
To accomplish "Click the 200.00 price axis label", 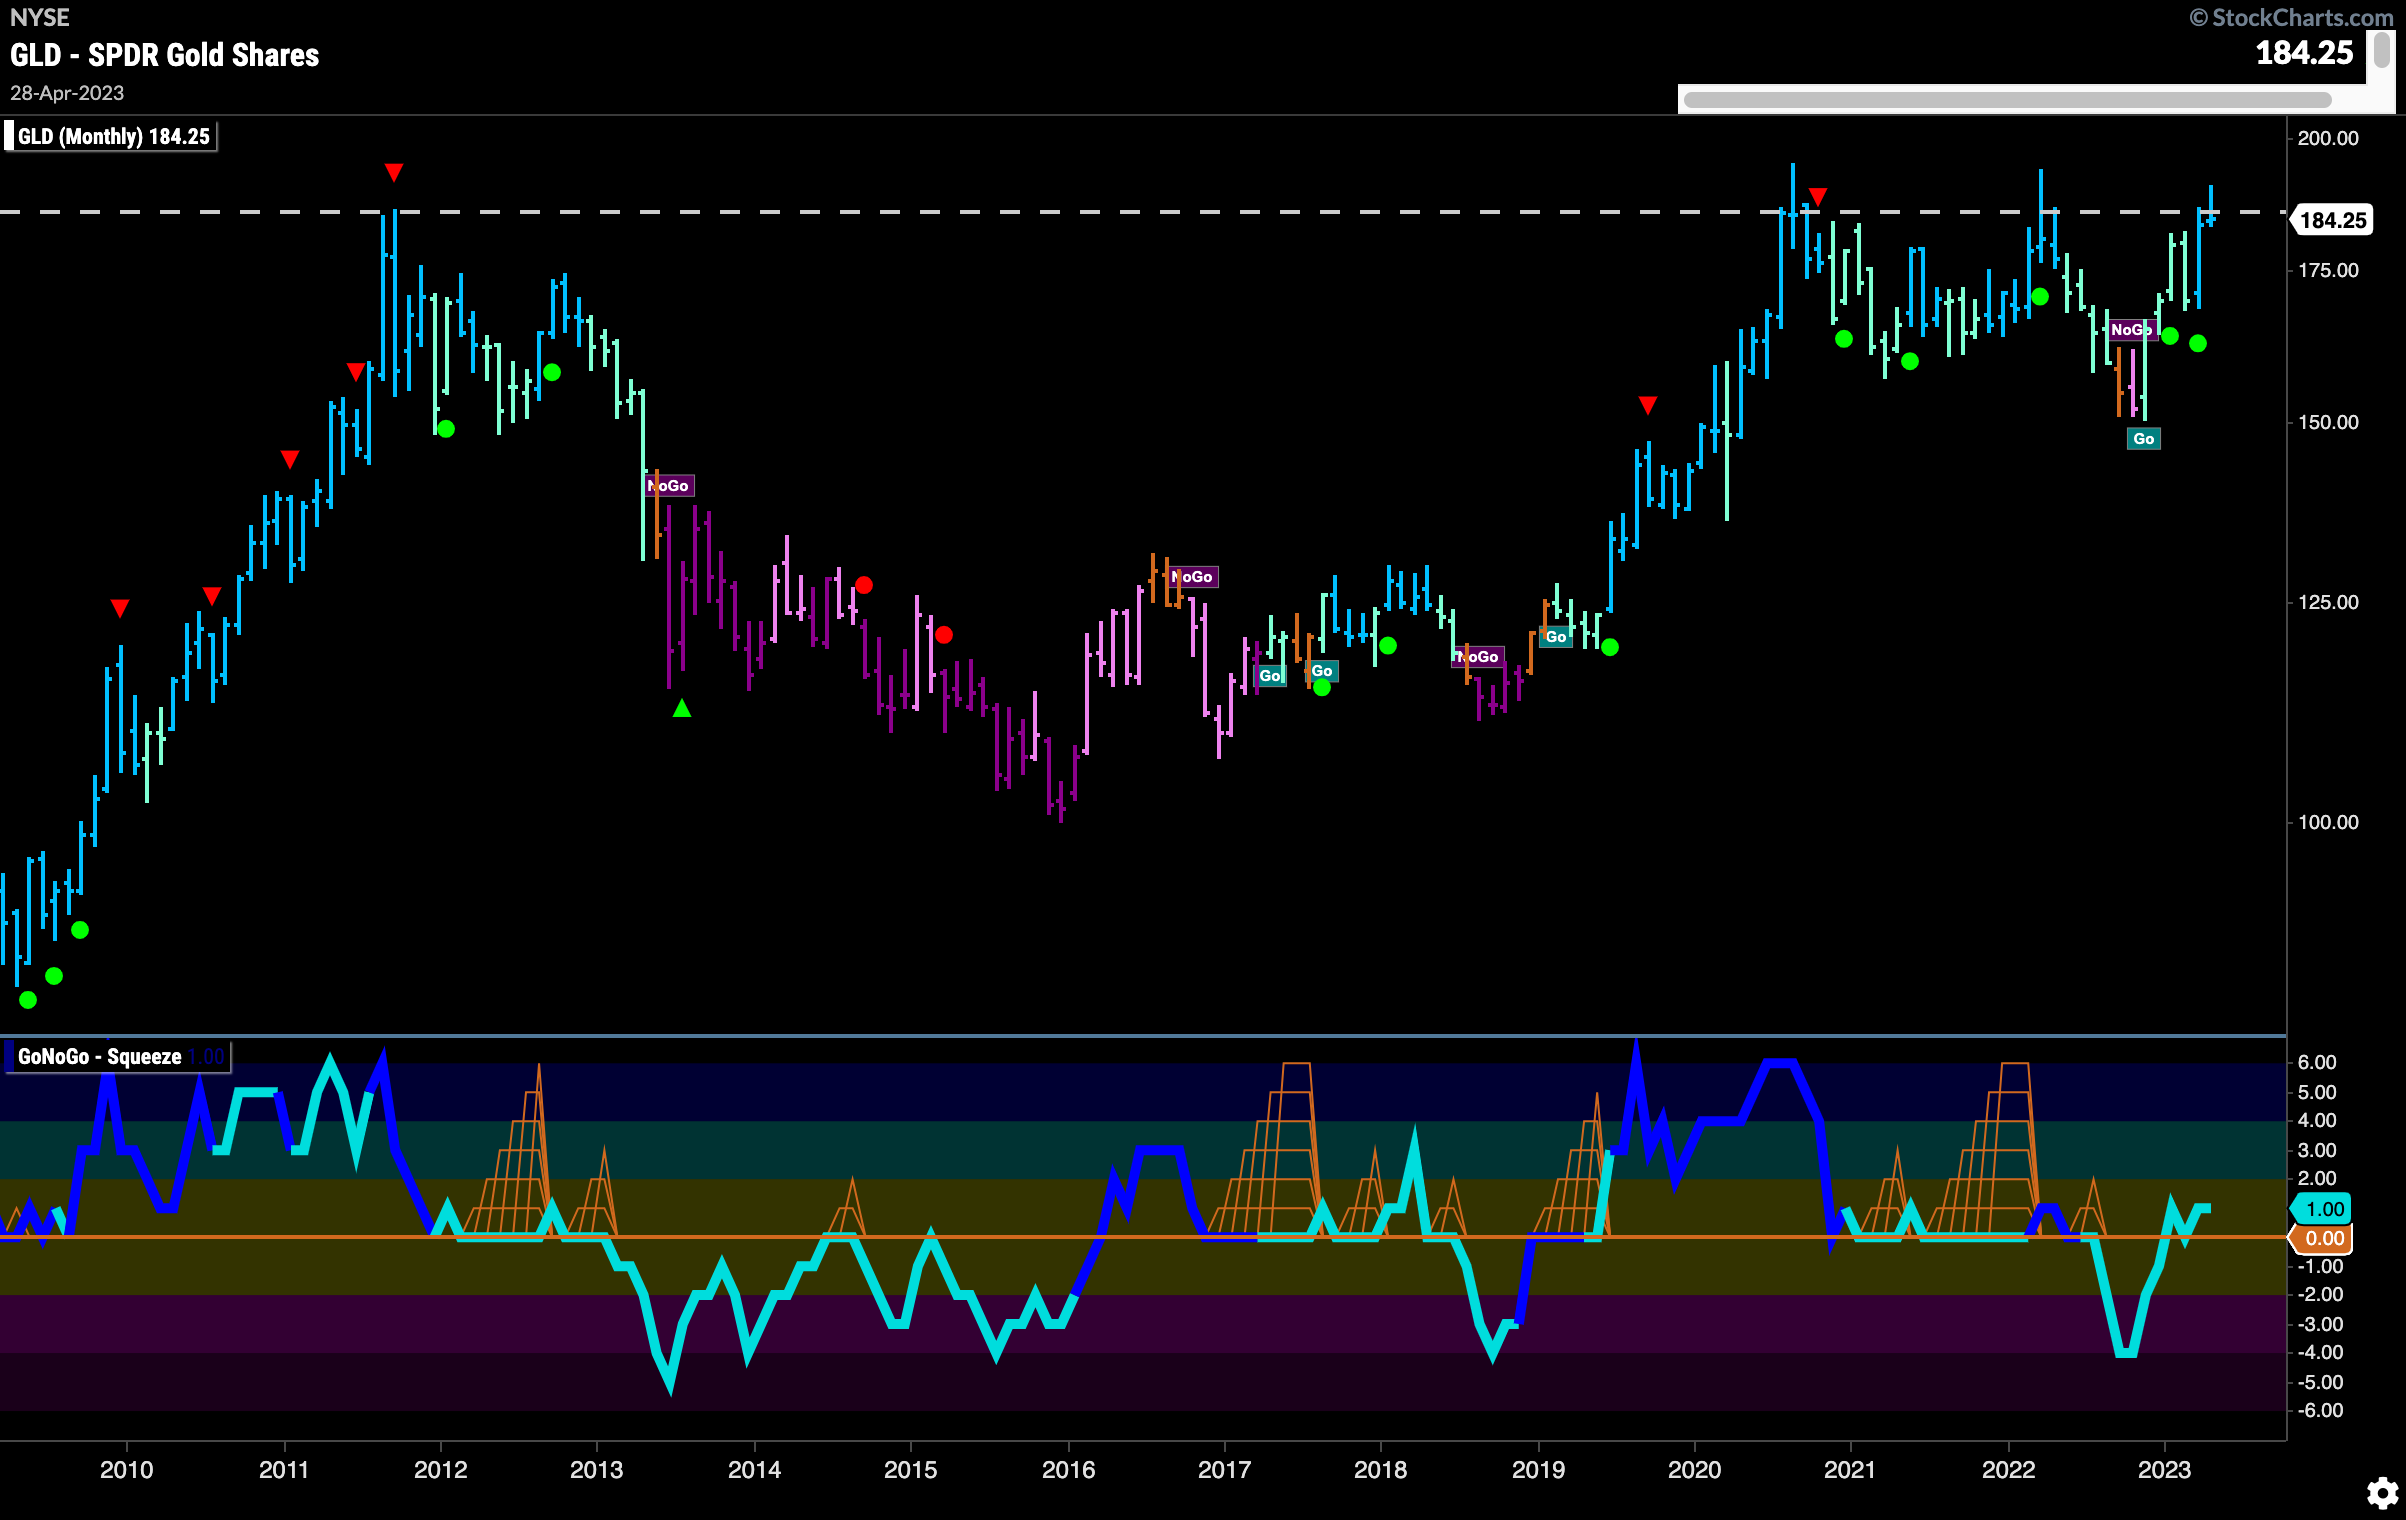I will click(2328, 138).
